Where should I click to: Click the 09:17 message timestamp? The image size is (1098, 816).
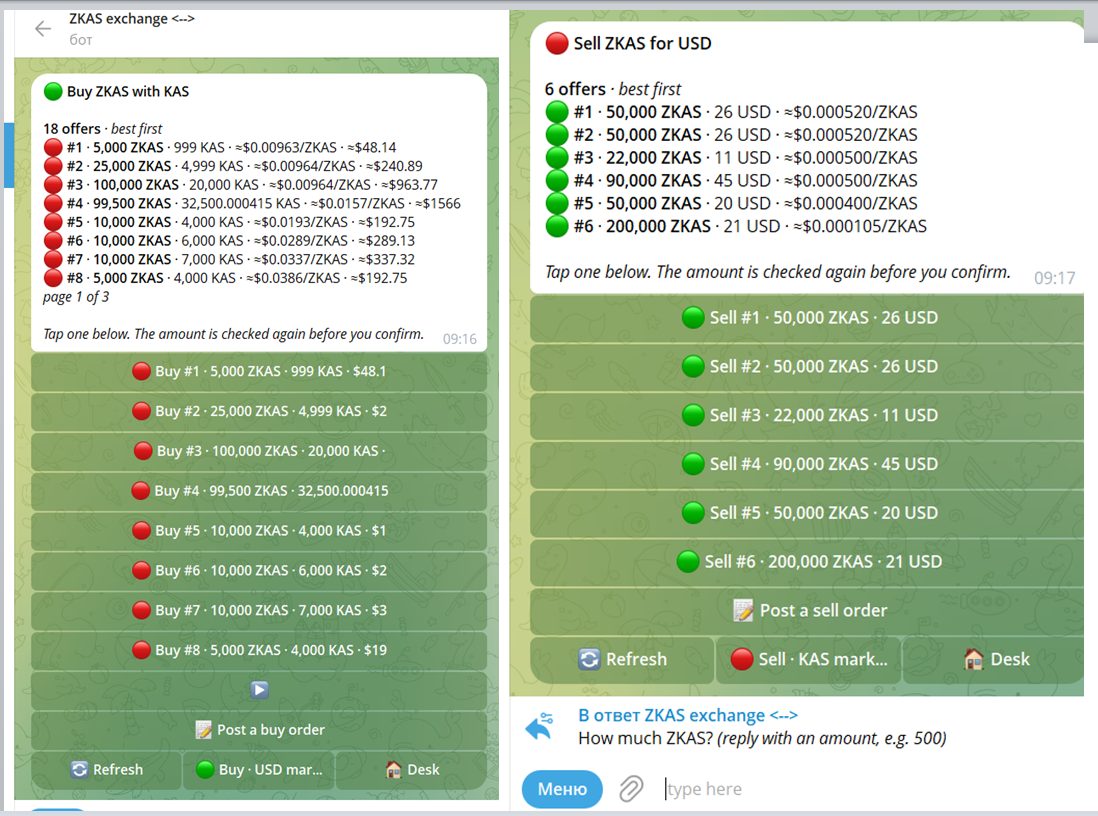[1055, 278]
